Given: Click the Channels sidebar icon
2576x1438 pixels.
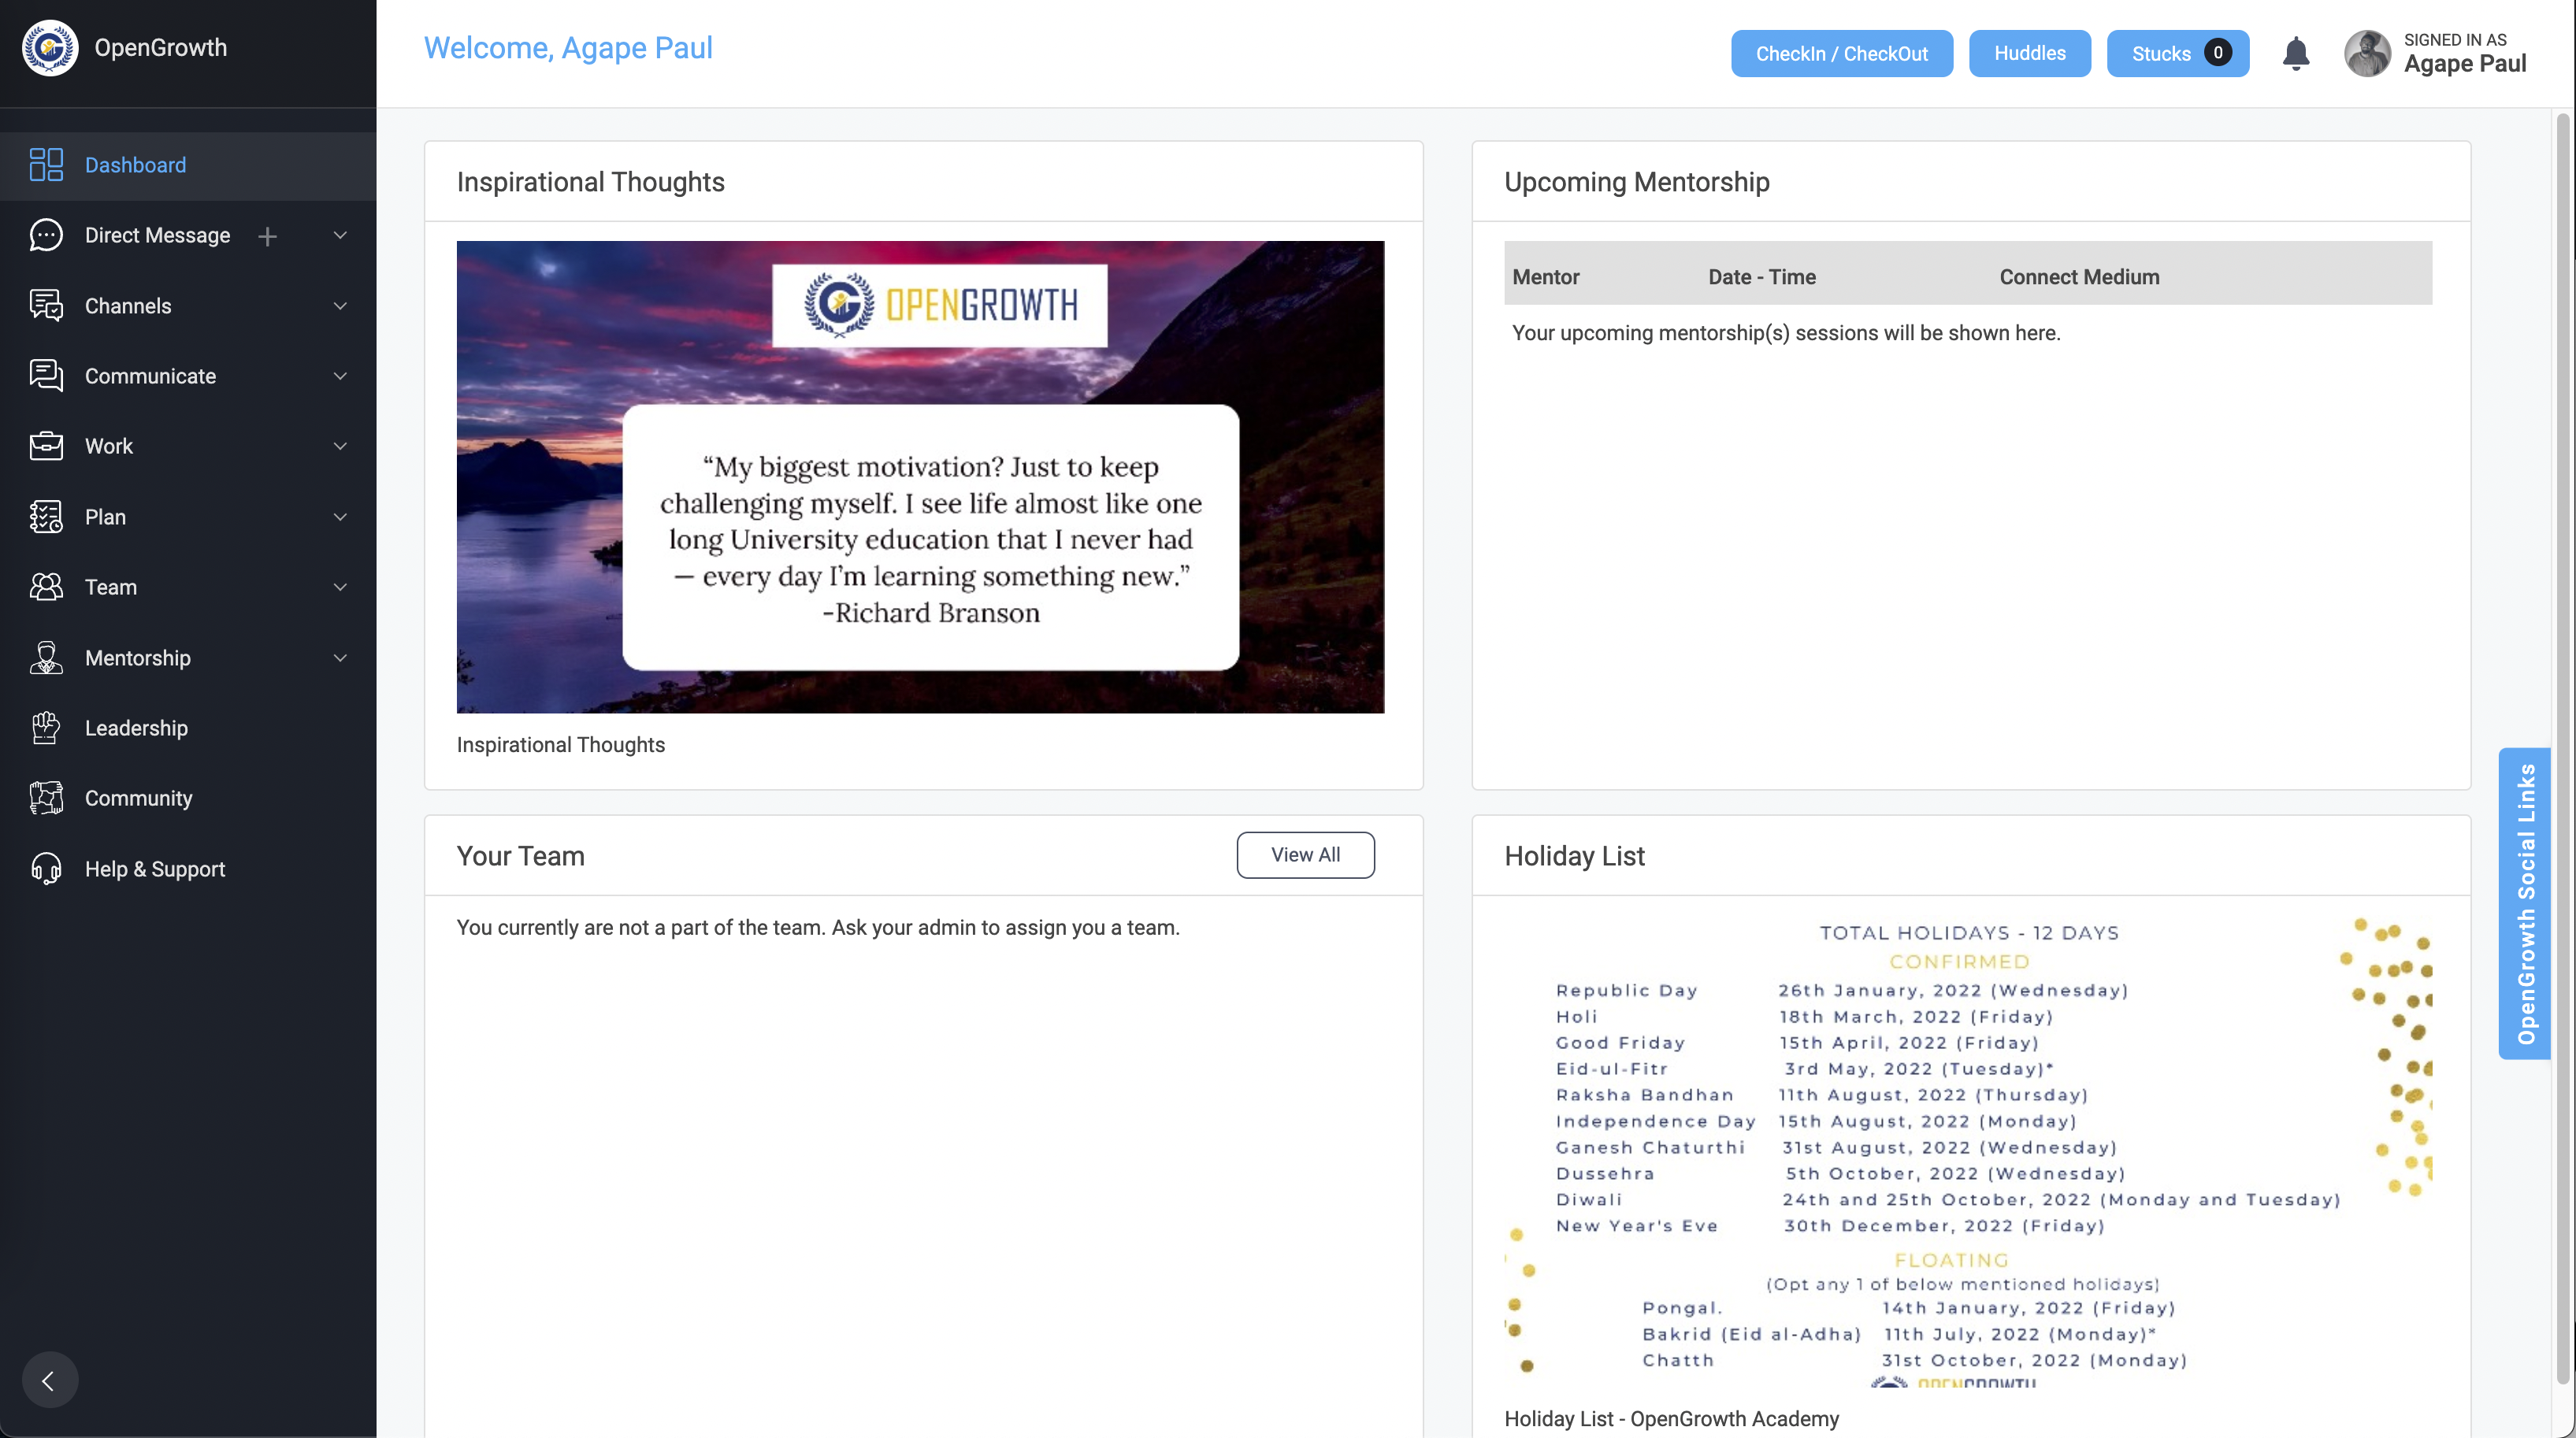Looking at the screenshot, I should click(x=46, y=306).
